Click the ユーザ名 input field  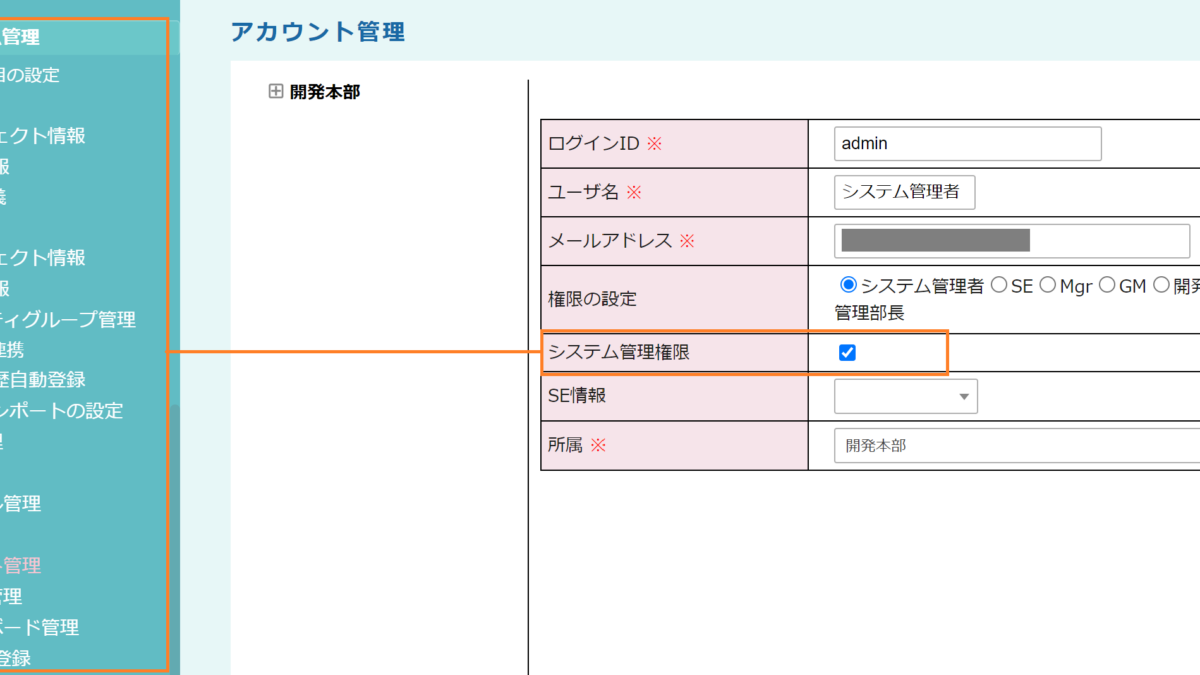tap(904, 192)
